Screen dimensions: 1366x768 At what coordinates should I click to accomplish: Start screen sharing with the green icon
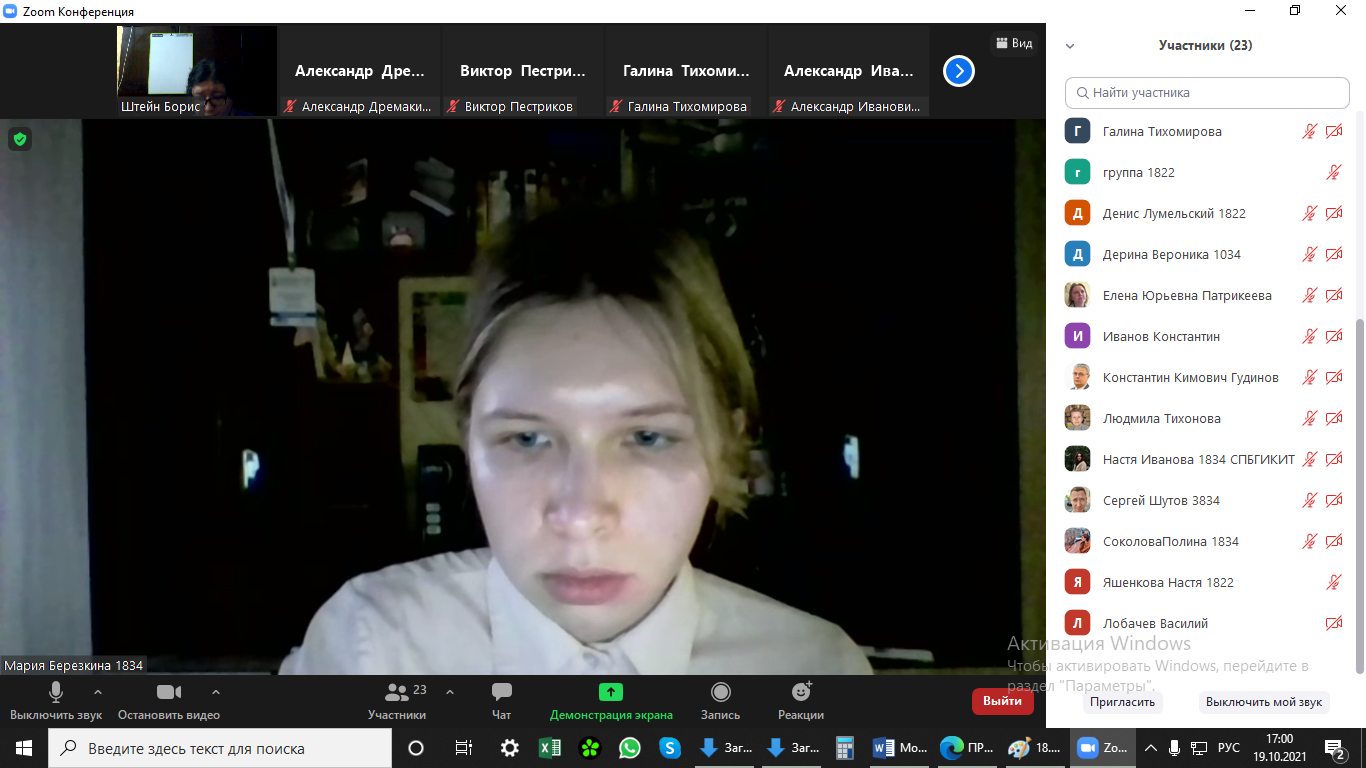[611, 692]
